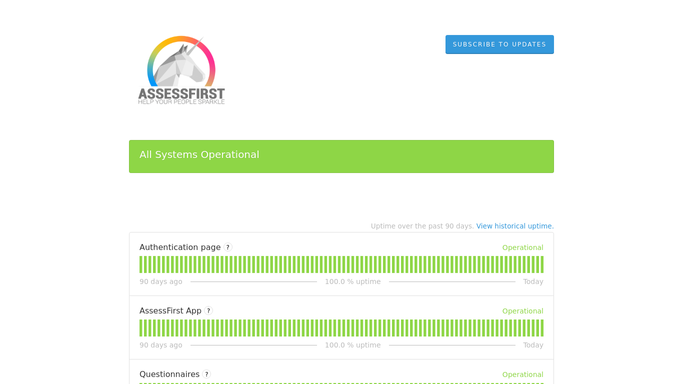Click Authentication page 100.0 % uptime text
Screen dimensions: 683x384
pos(353,282)
